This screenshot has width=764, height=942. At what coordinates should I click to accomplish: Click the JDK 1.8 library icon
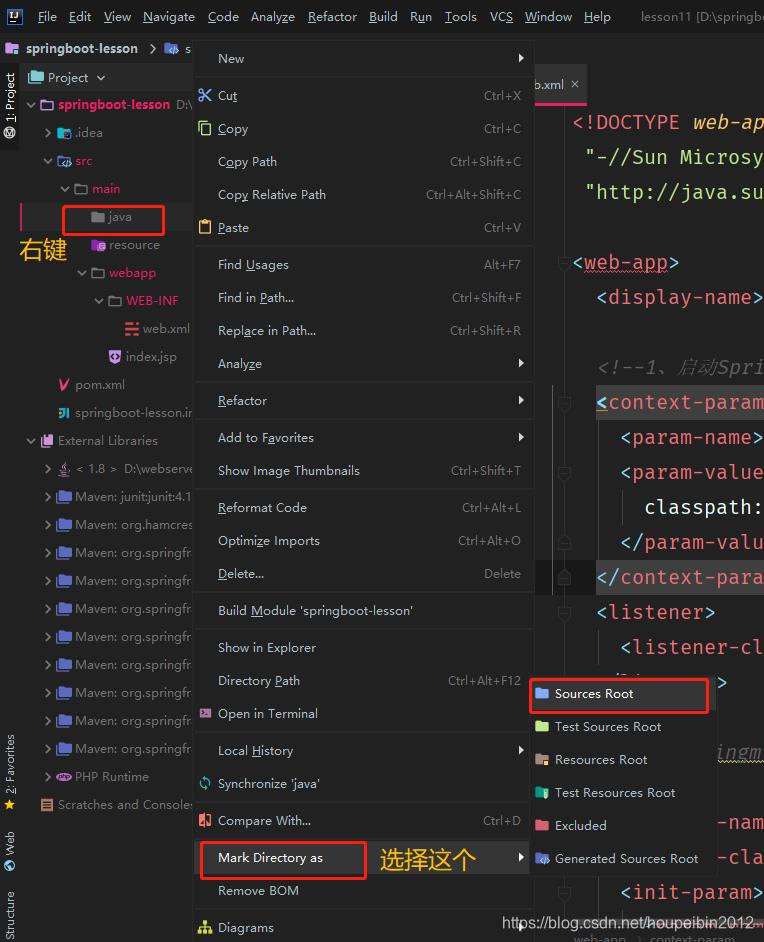tap(64, 469)
